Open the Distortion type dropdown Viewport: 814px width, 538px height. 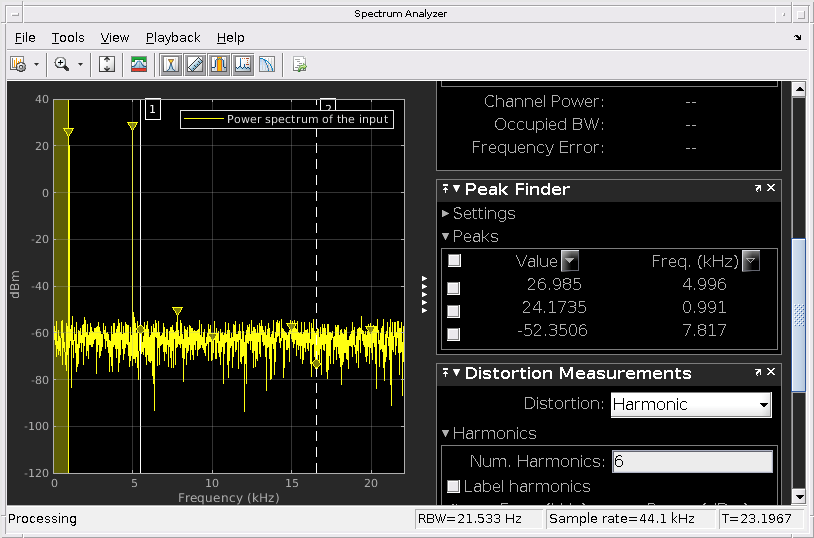(x=691, y=404)
